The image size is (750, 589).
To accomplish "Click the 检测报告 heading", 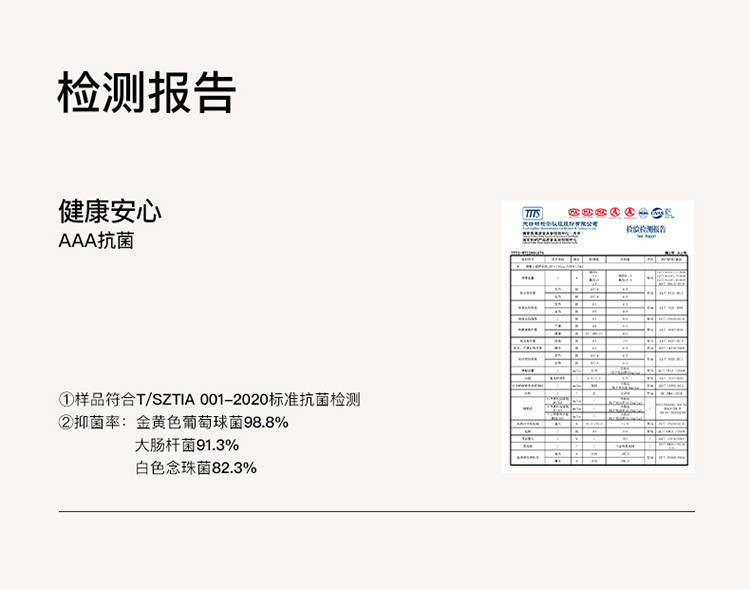I will (x=146, y=93).
